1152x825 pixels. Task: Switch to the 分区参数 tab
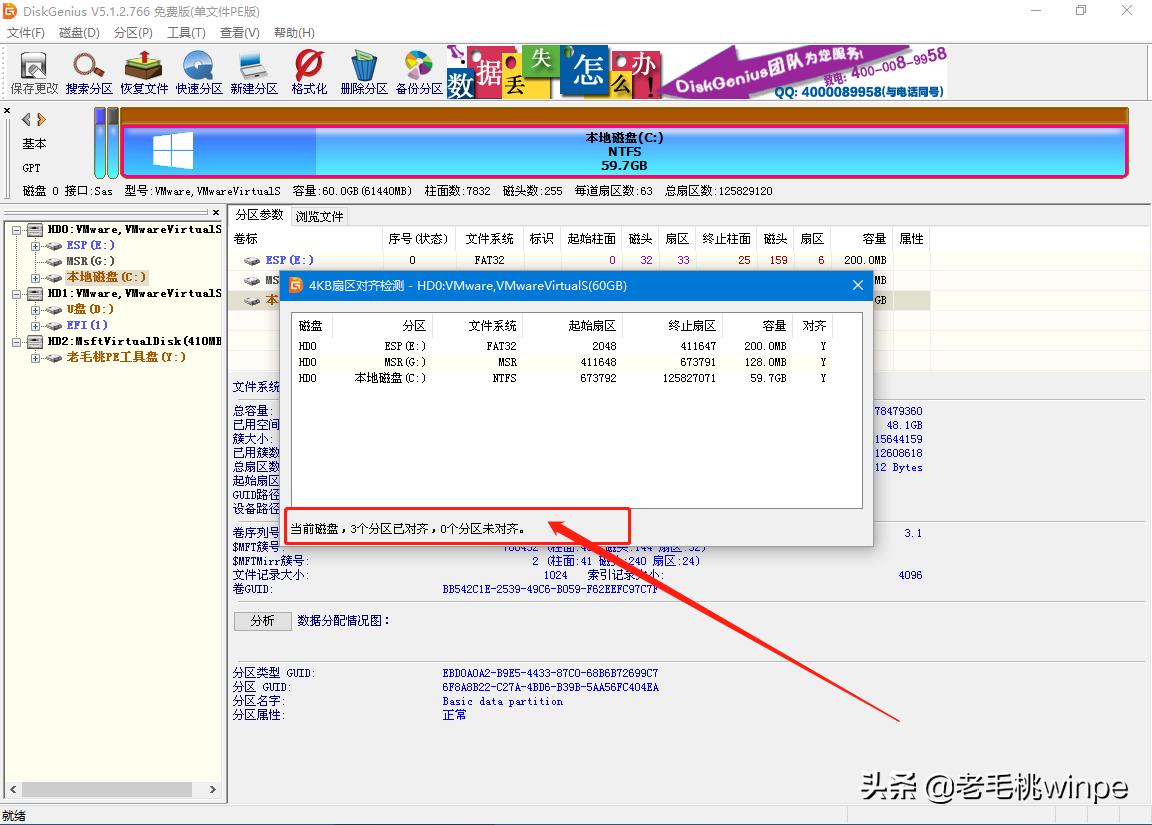pos(259,215)
